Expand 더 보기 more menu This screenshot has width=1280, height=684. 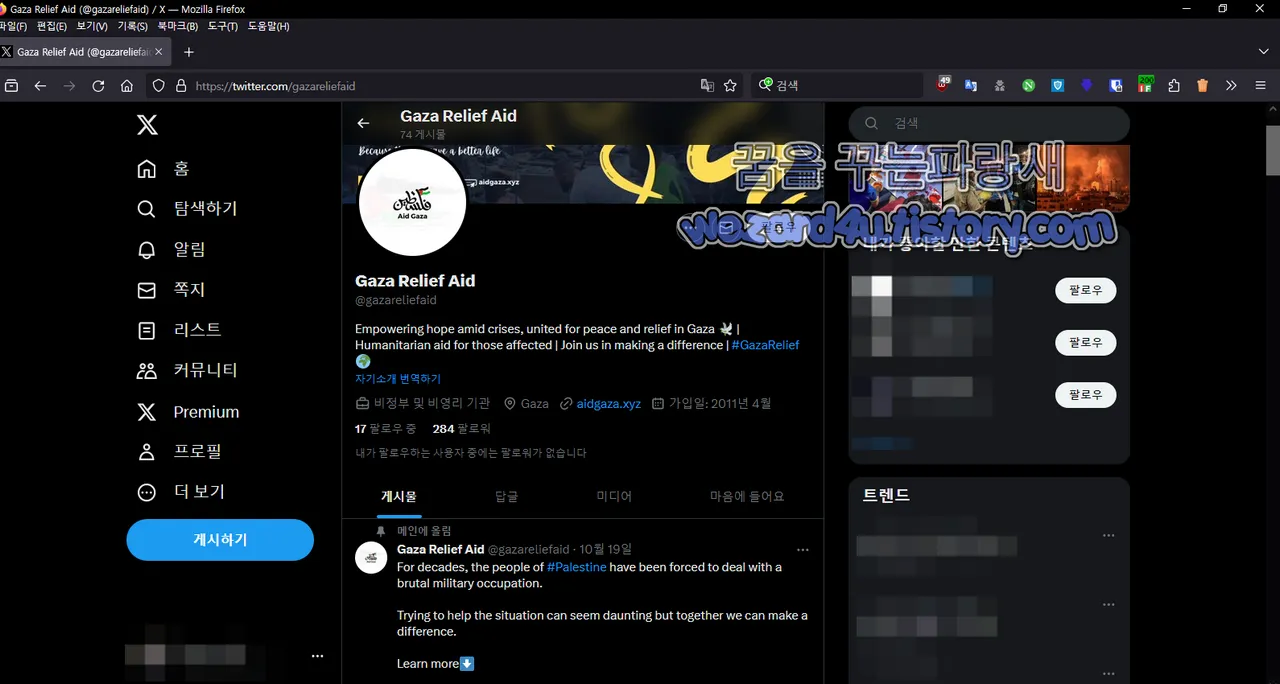(181, 492)
